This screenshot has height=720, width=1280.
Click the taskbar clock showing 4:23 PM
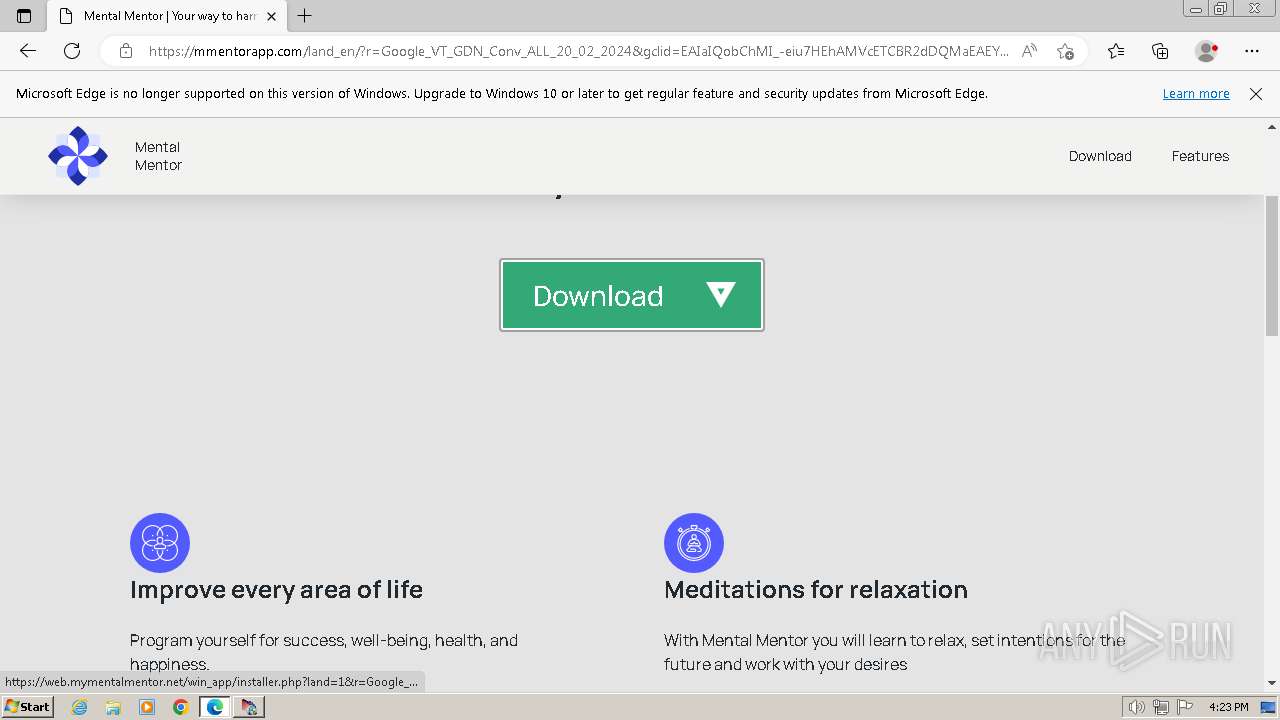1228,707
